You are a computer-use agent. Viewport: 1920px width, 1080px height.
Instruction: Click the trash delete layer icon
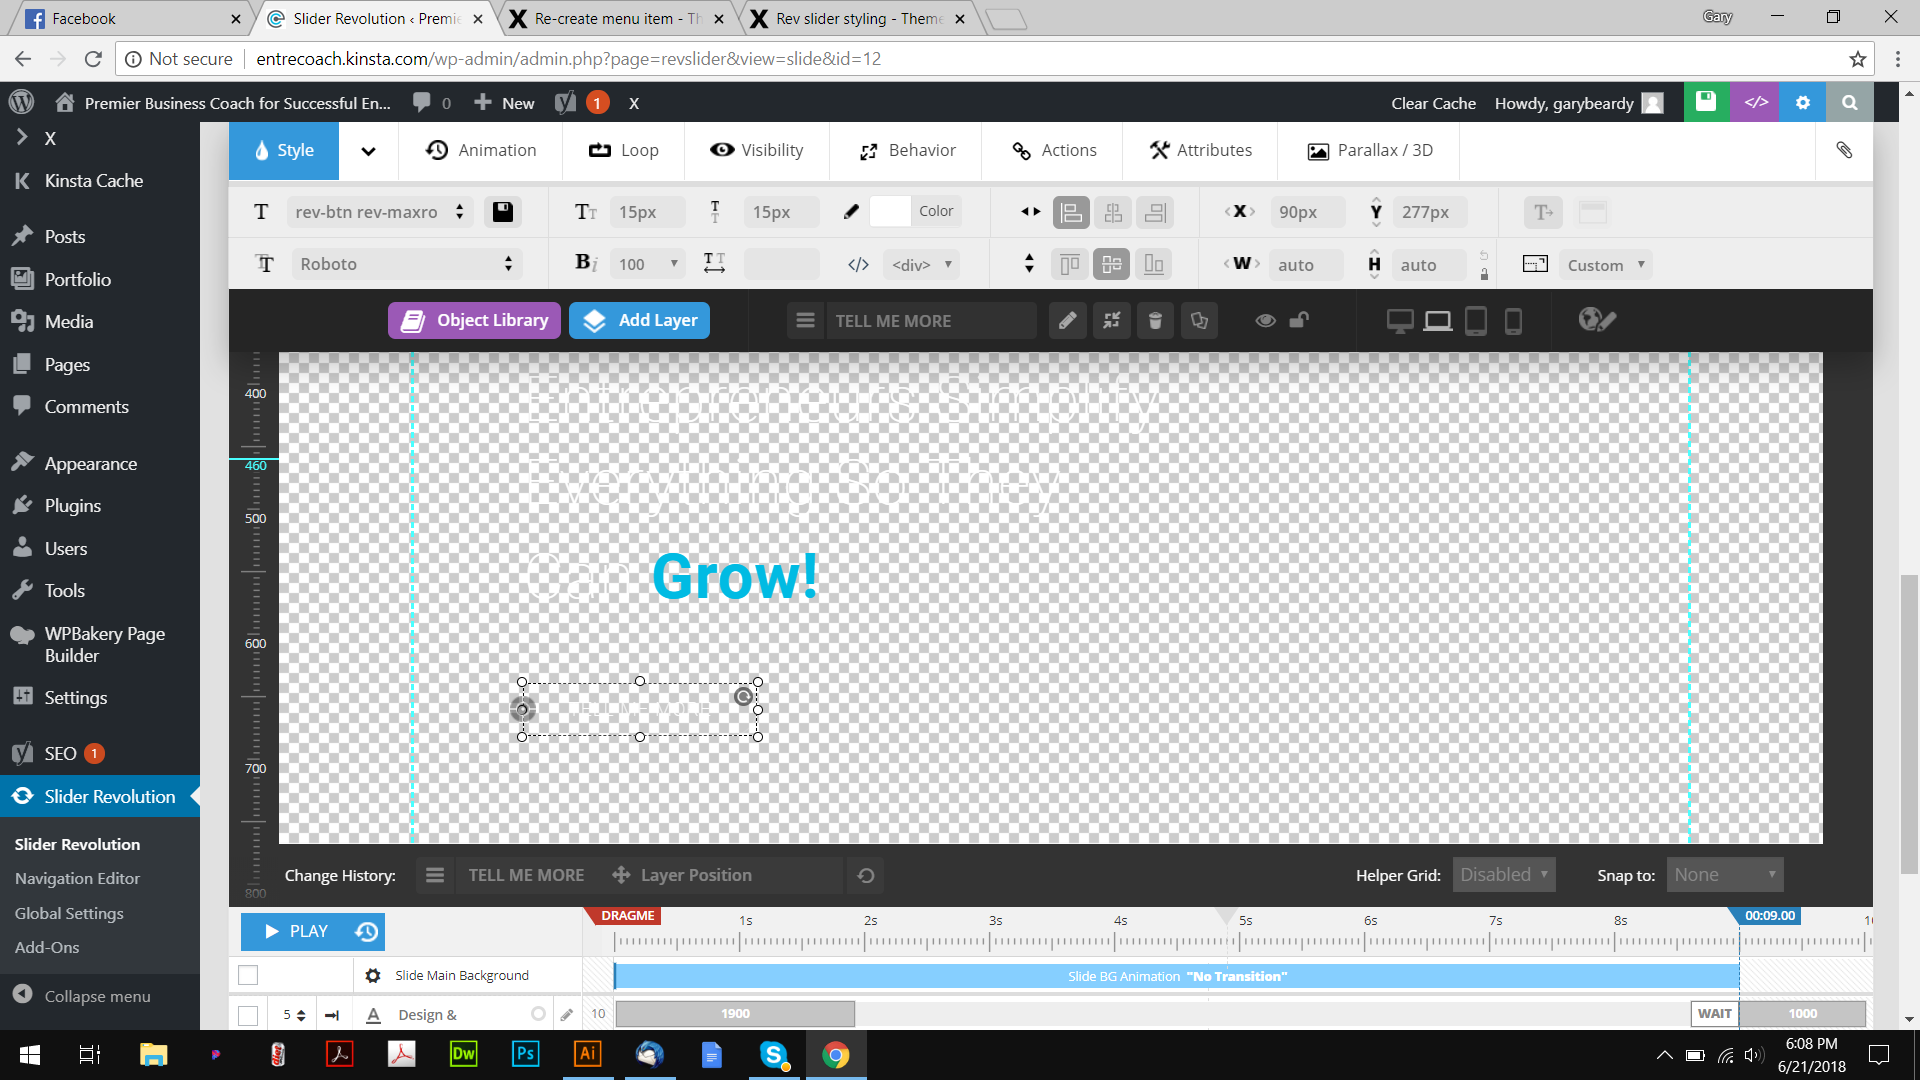(x=1155, y=321)
